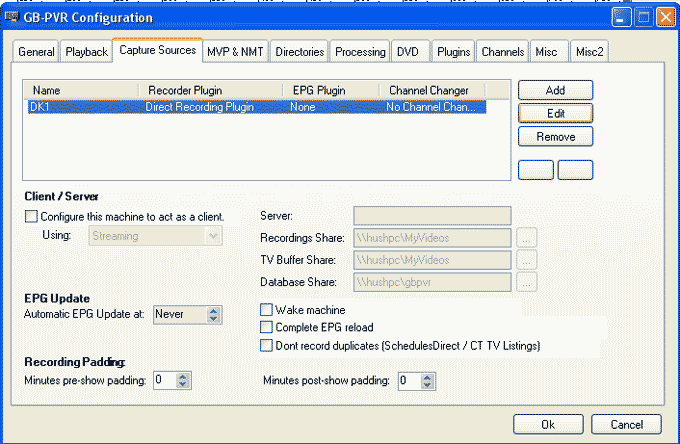Screen dimensions: 680x444
Task: Click the Server input field
Action: point(432,215)
